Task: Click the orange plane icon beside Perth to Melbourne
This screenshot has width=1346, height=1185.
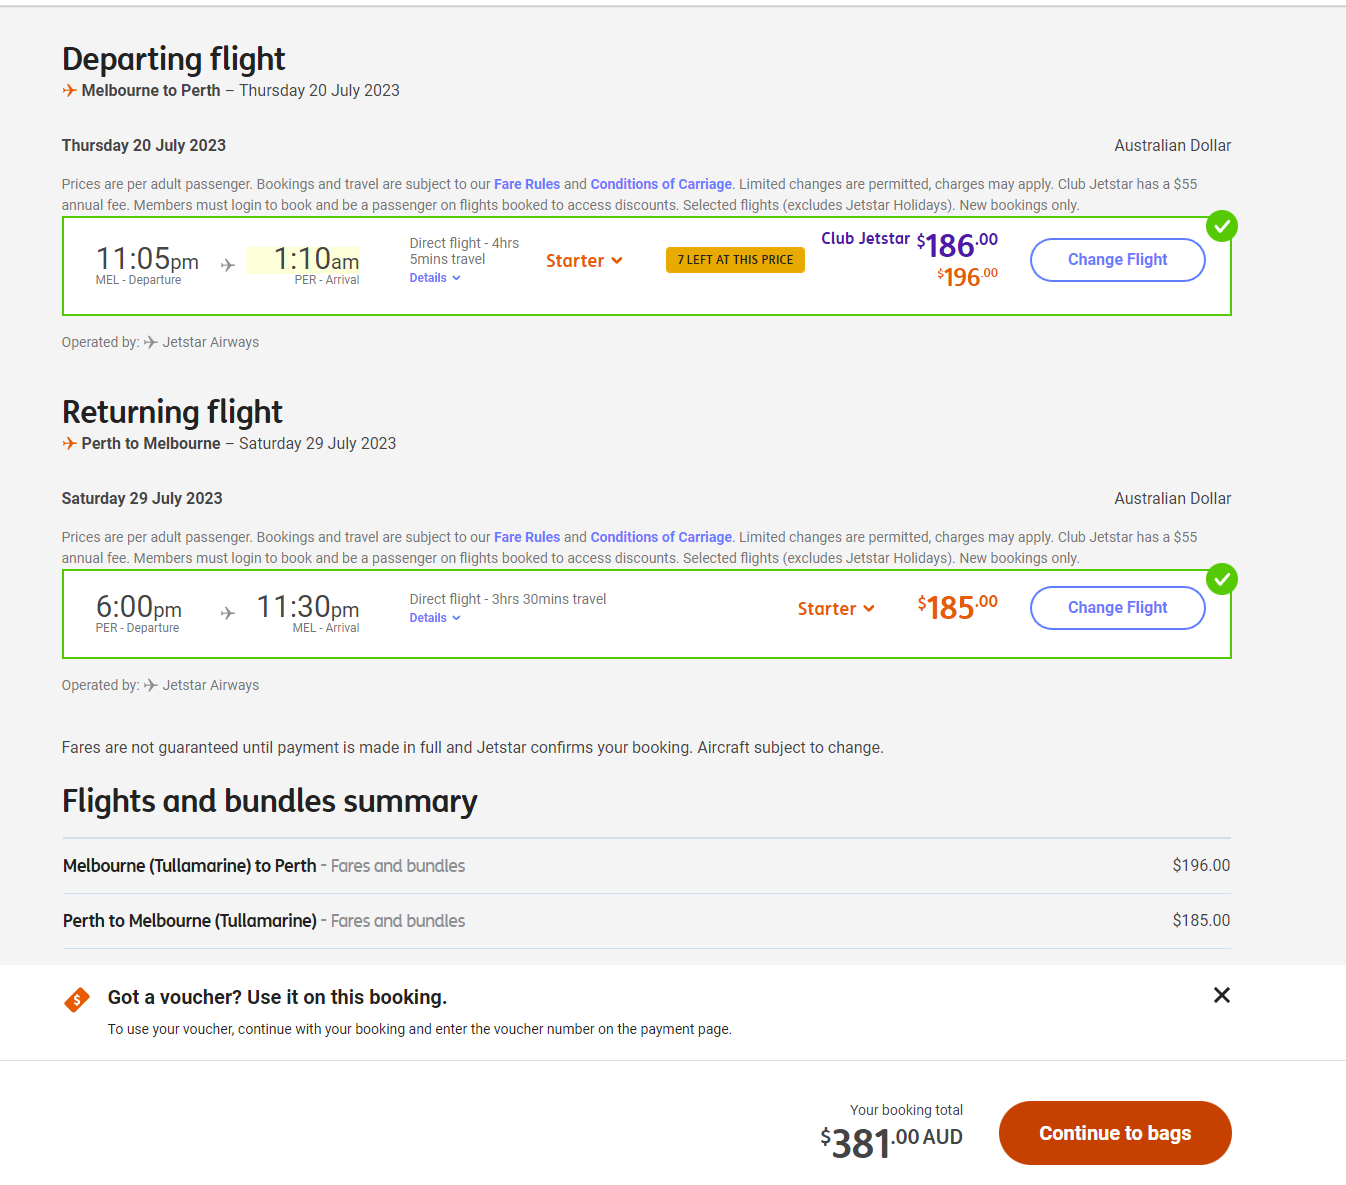Action: pos(69,443)
